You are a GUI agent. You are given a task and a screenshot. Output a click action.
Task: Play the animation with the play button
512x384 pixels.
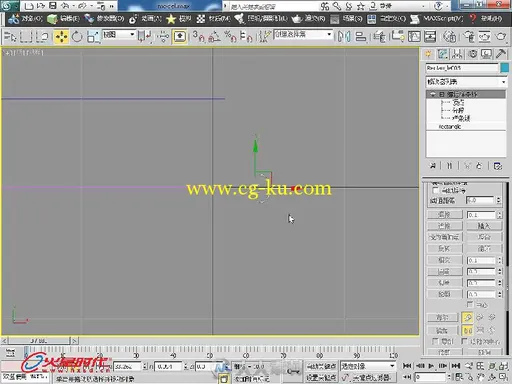point(431,366)
